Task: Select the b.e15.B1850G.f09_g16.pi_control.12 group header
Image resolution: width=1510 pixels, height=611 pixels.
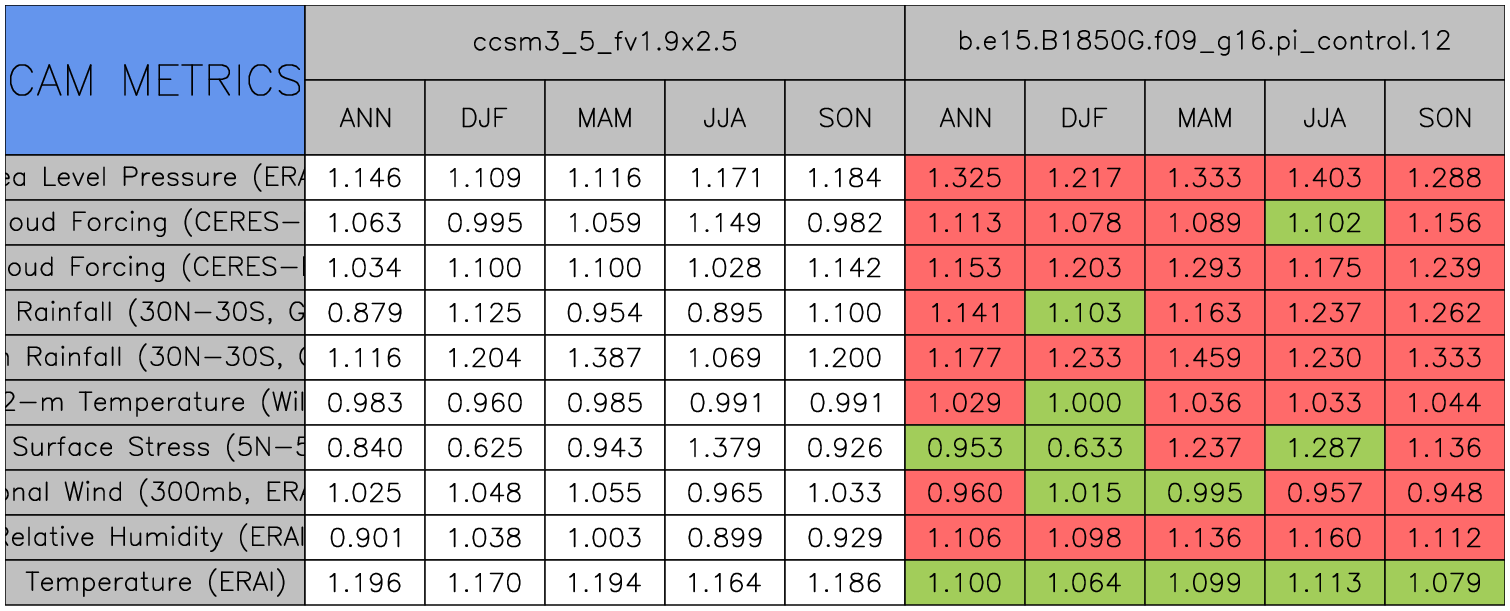Action: tap(1205, 42)
